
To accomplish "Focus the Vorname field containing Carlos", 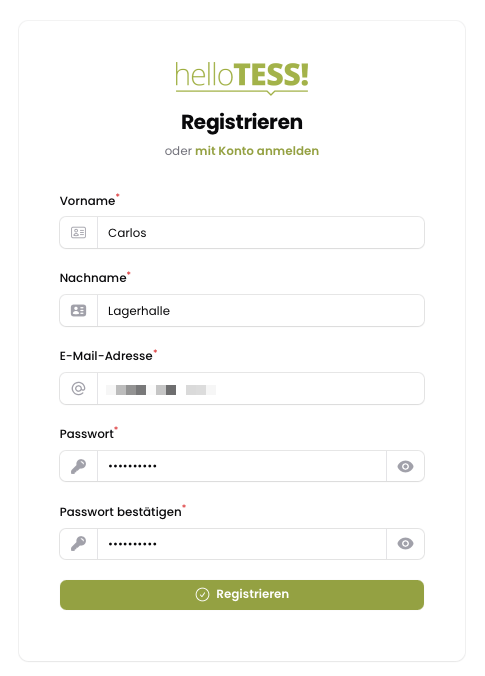I will (x=261, y=233).
